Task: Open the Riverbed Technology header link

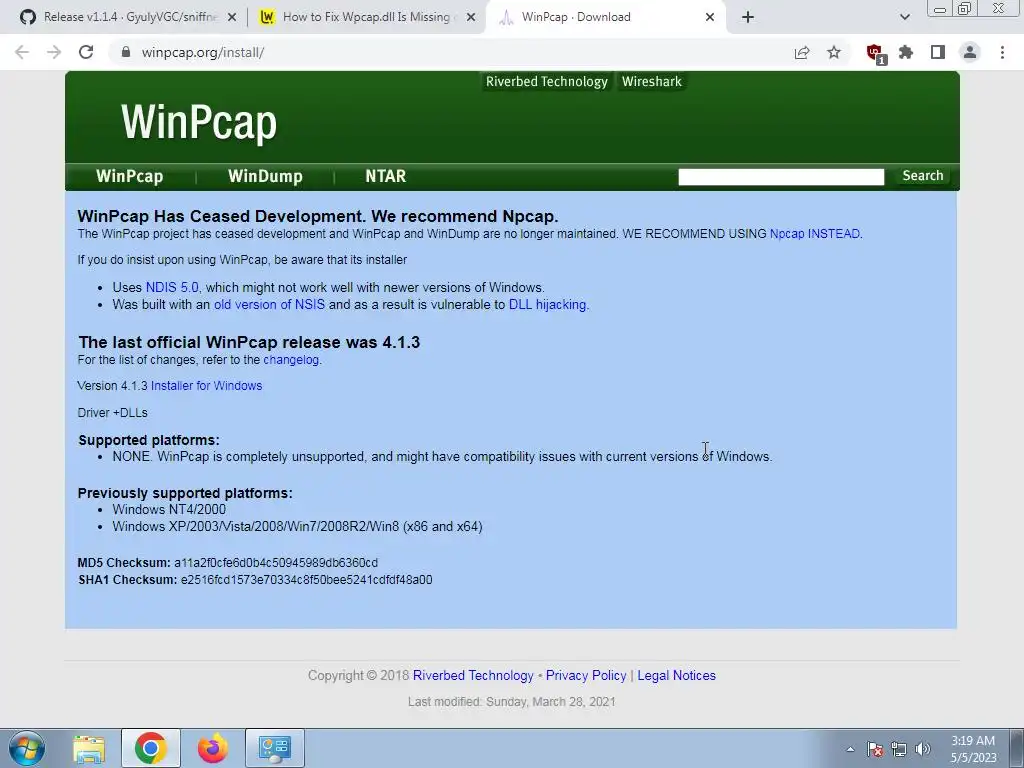Action: pos(547,82)
